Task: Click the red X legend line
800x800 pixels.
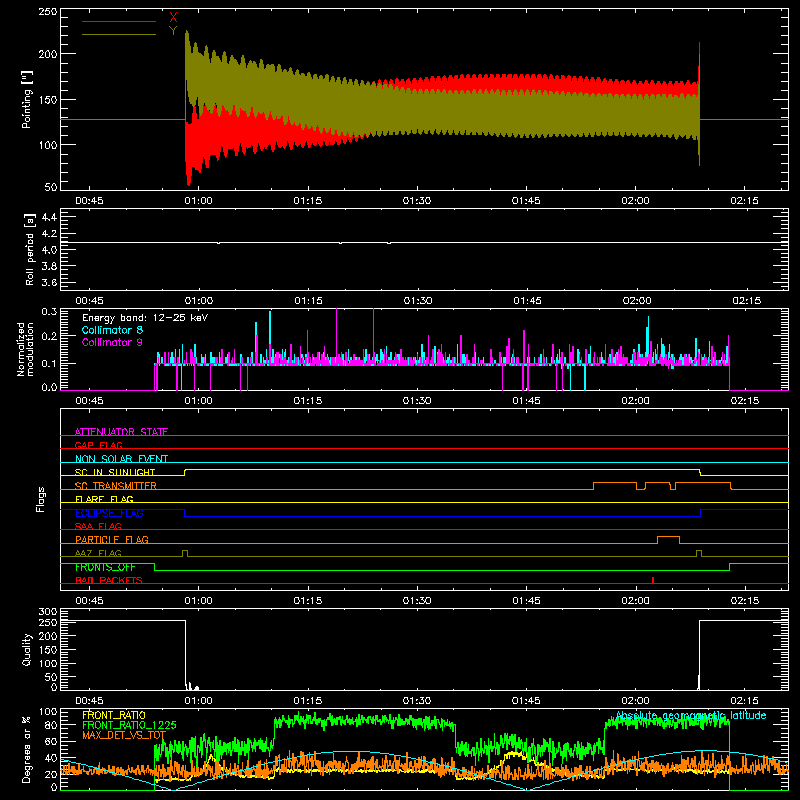Action: coord(118,21)
